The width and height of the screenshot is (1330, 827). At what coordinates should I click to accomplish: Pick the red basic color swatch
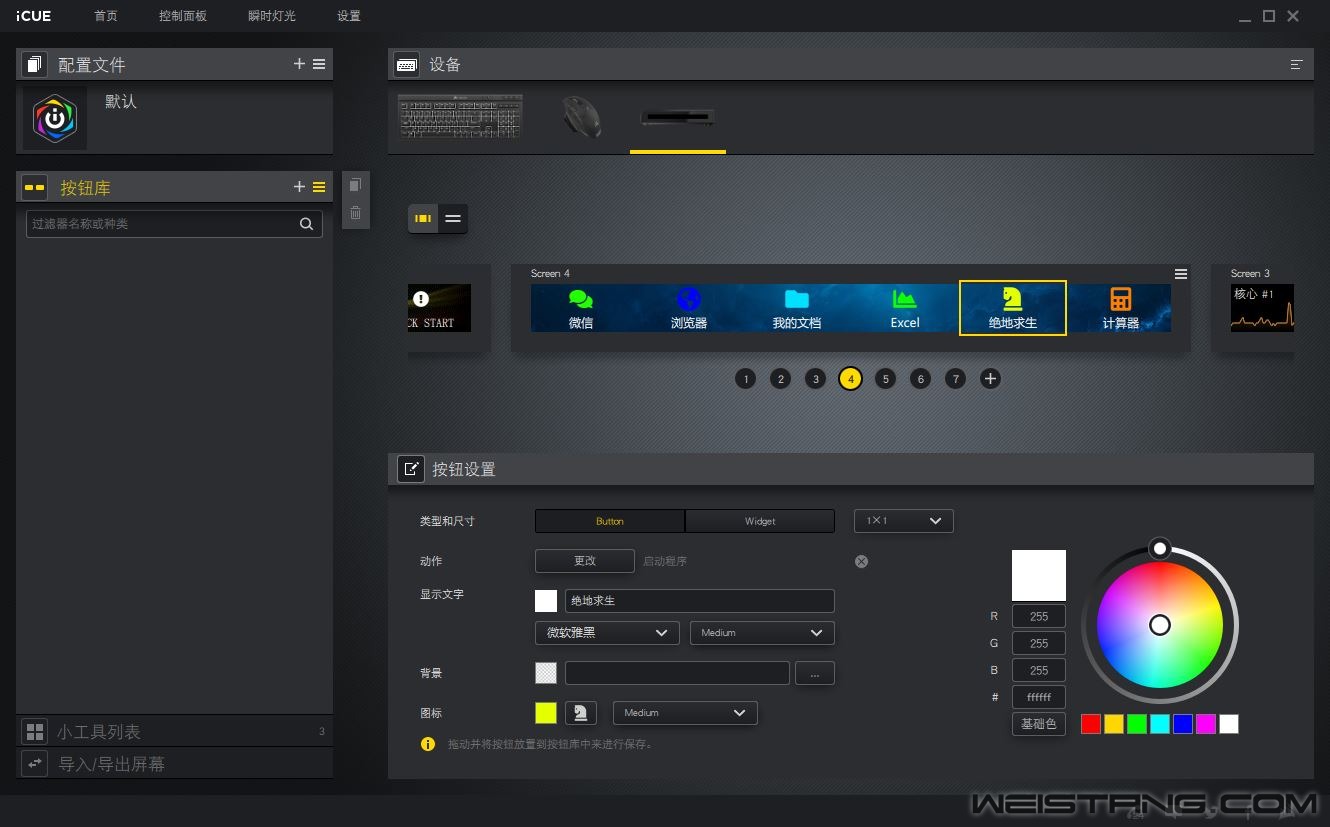(x=1091, y=724)
